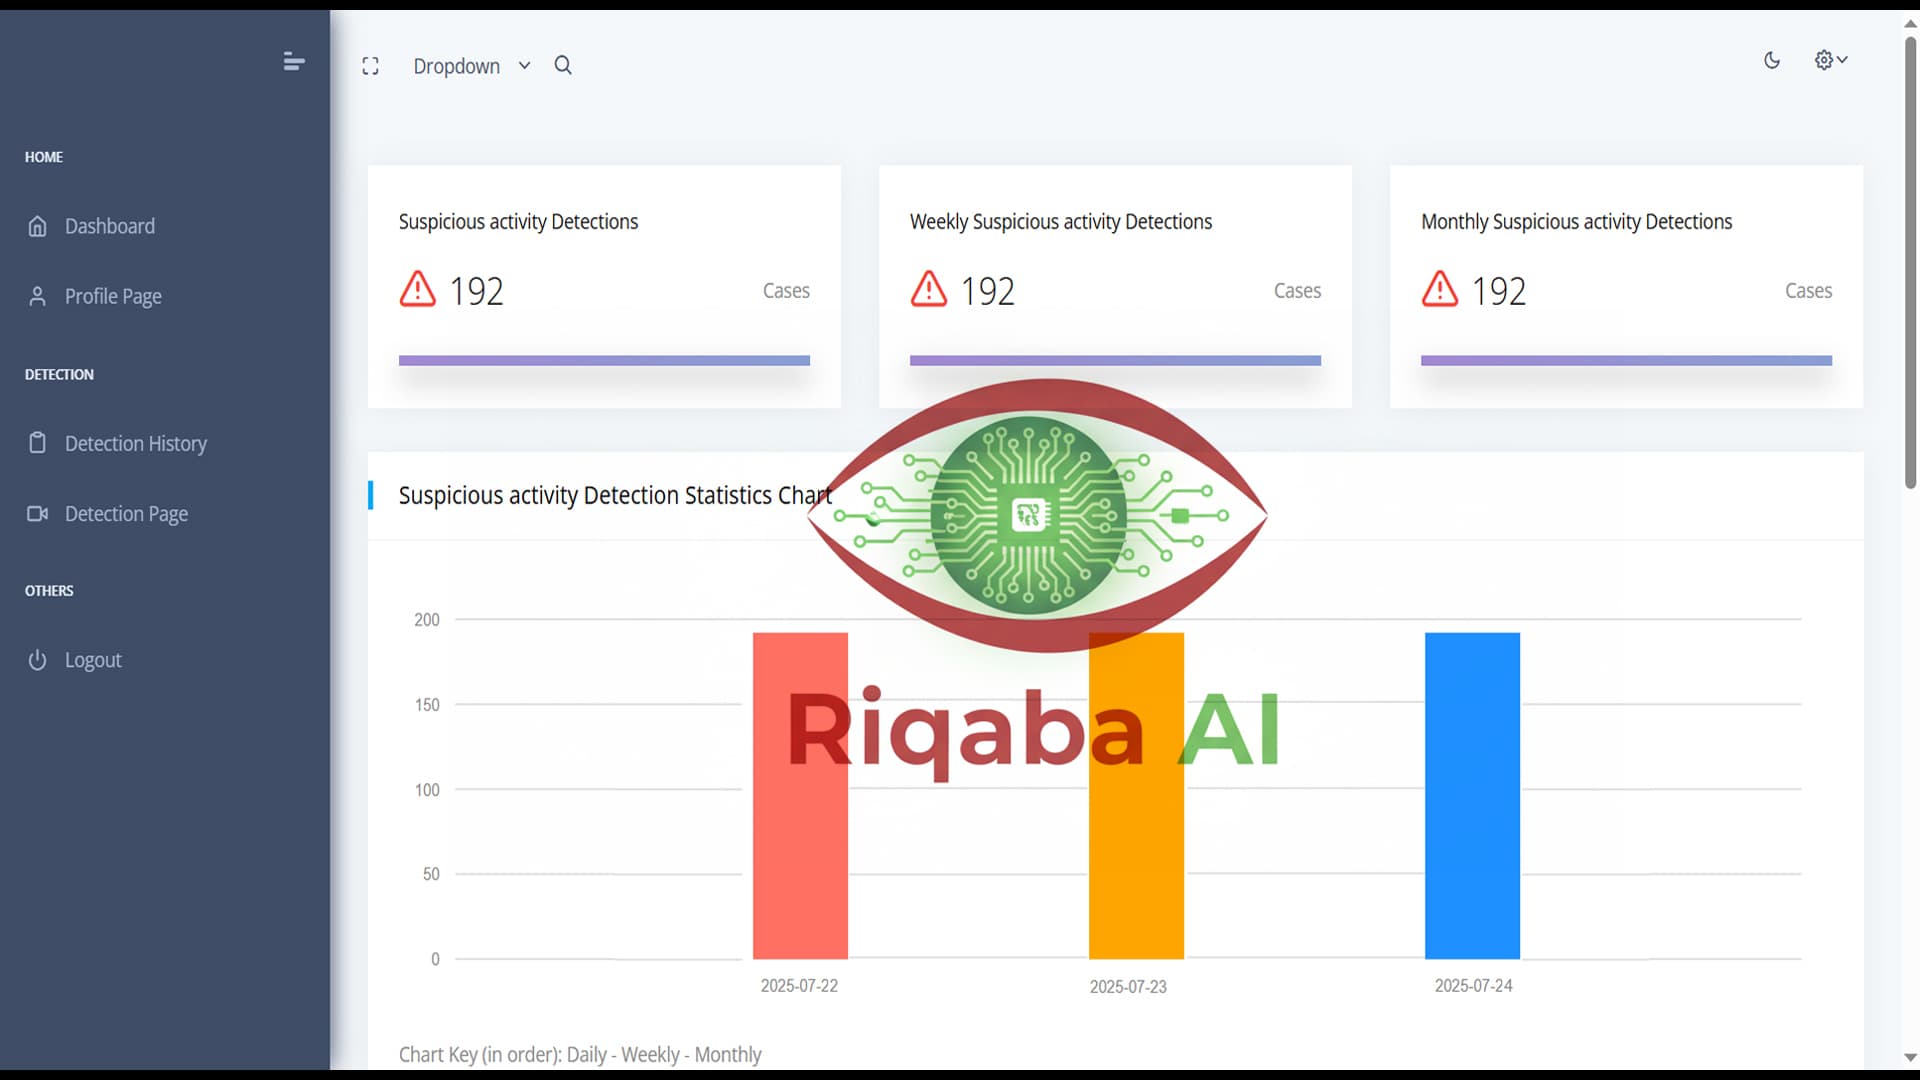Click the warning icon on Weekly detections card
The height and width of the screenshot is (1080, 1920).
click(x=928, y=290)
